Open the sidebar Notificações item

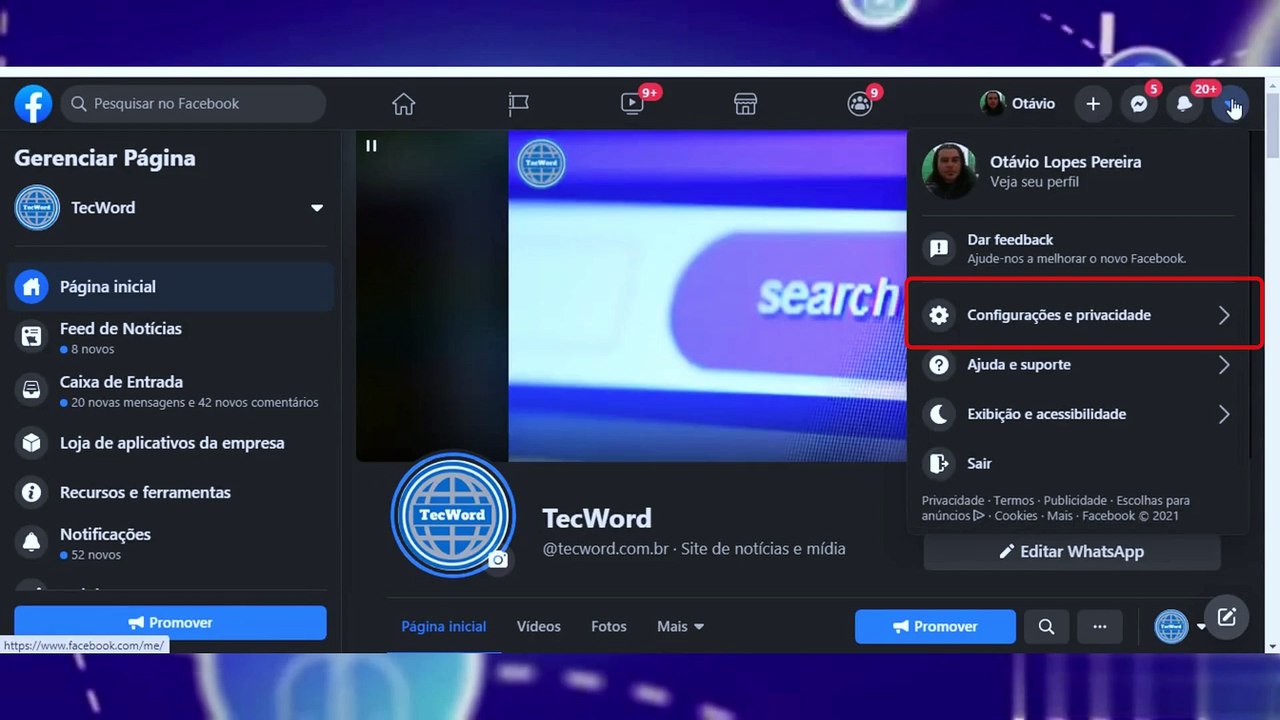[172, 543]
